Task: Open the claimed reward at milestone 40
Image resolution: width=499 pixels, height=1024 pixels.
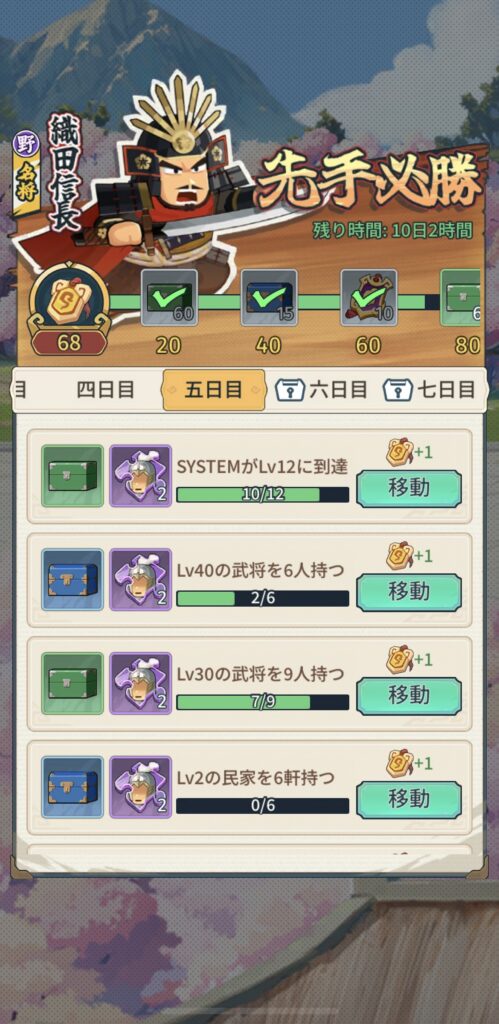Action: click(269, 298)
